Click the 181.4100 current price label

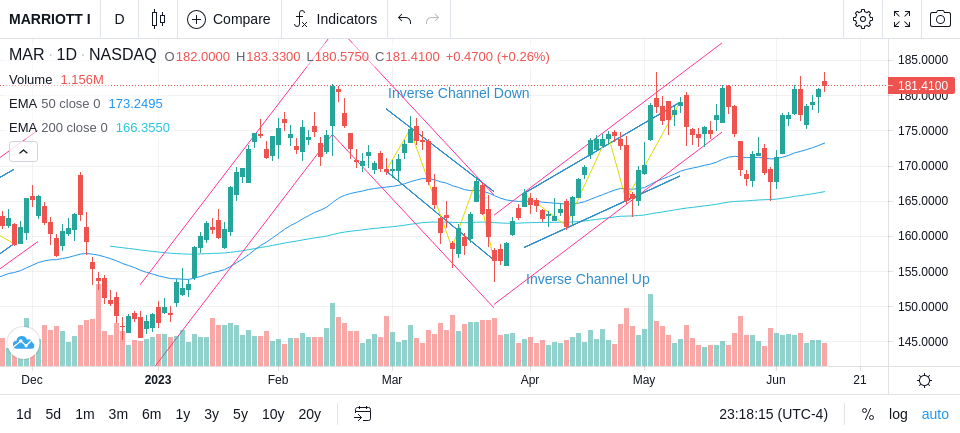(x=922, y=86)
